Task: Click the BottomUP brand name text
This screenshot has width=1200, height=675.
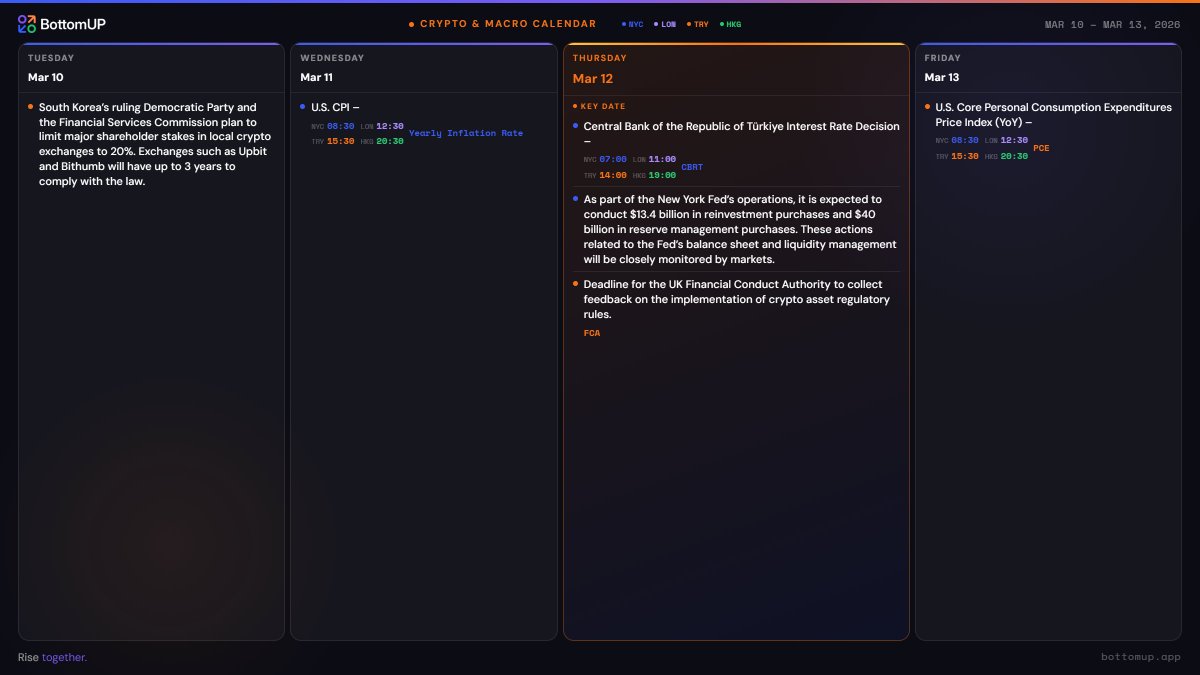Action: 73,24
